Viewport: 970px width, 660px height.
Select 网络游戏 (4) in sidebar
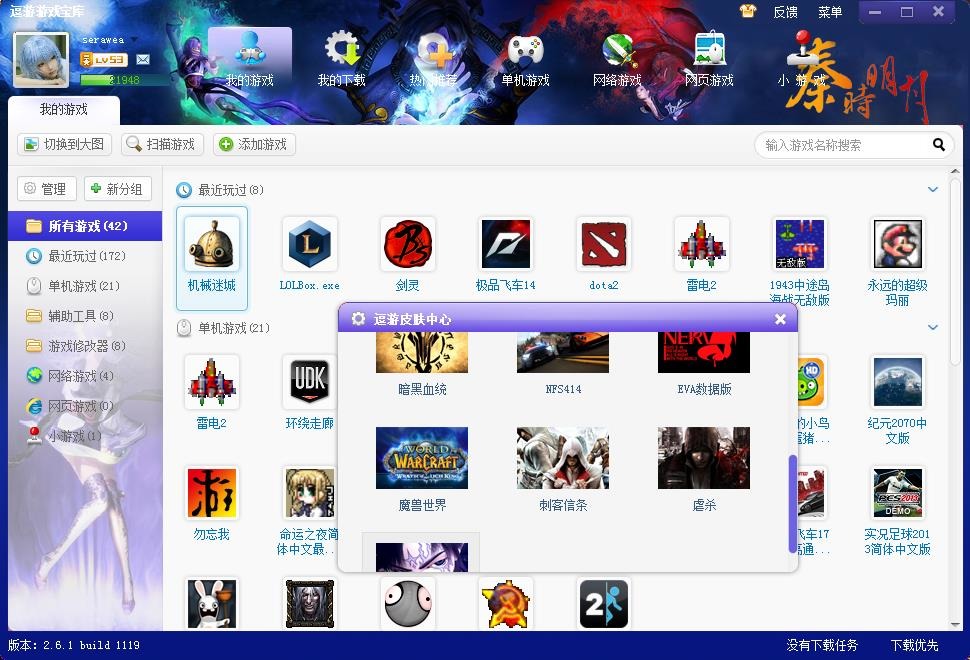point(85,376)
